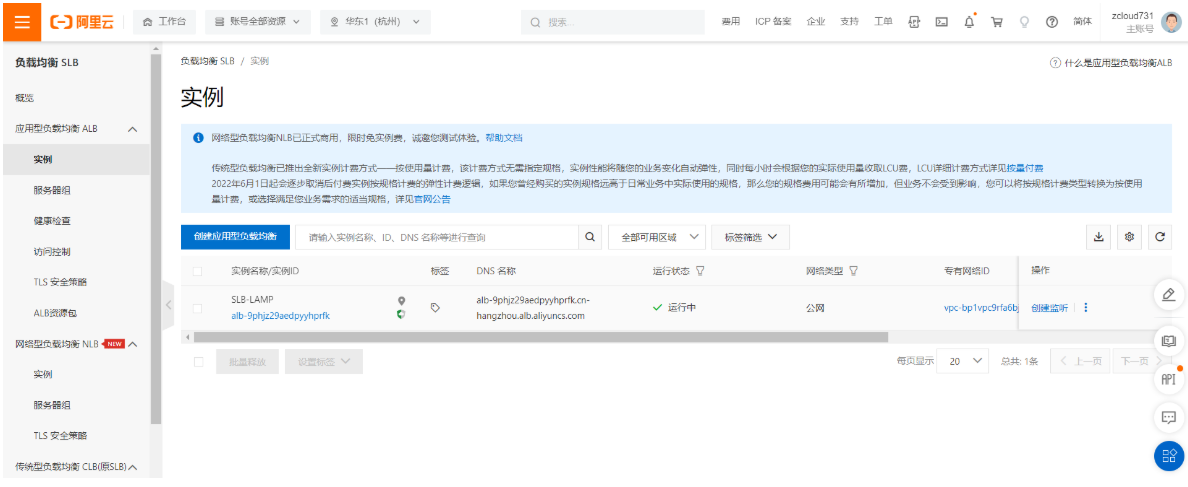The width and height of the screenshot is (1188, 487).
Task: Open the documentation book floating icon
Action: pyautogui.click(x=1168, y=339)
